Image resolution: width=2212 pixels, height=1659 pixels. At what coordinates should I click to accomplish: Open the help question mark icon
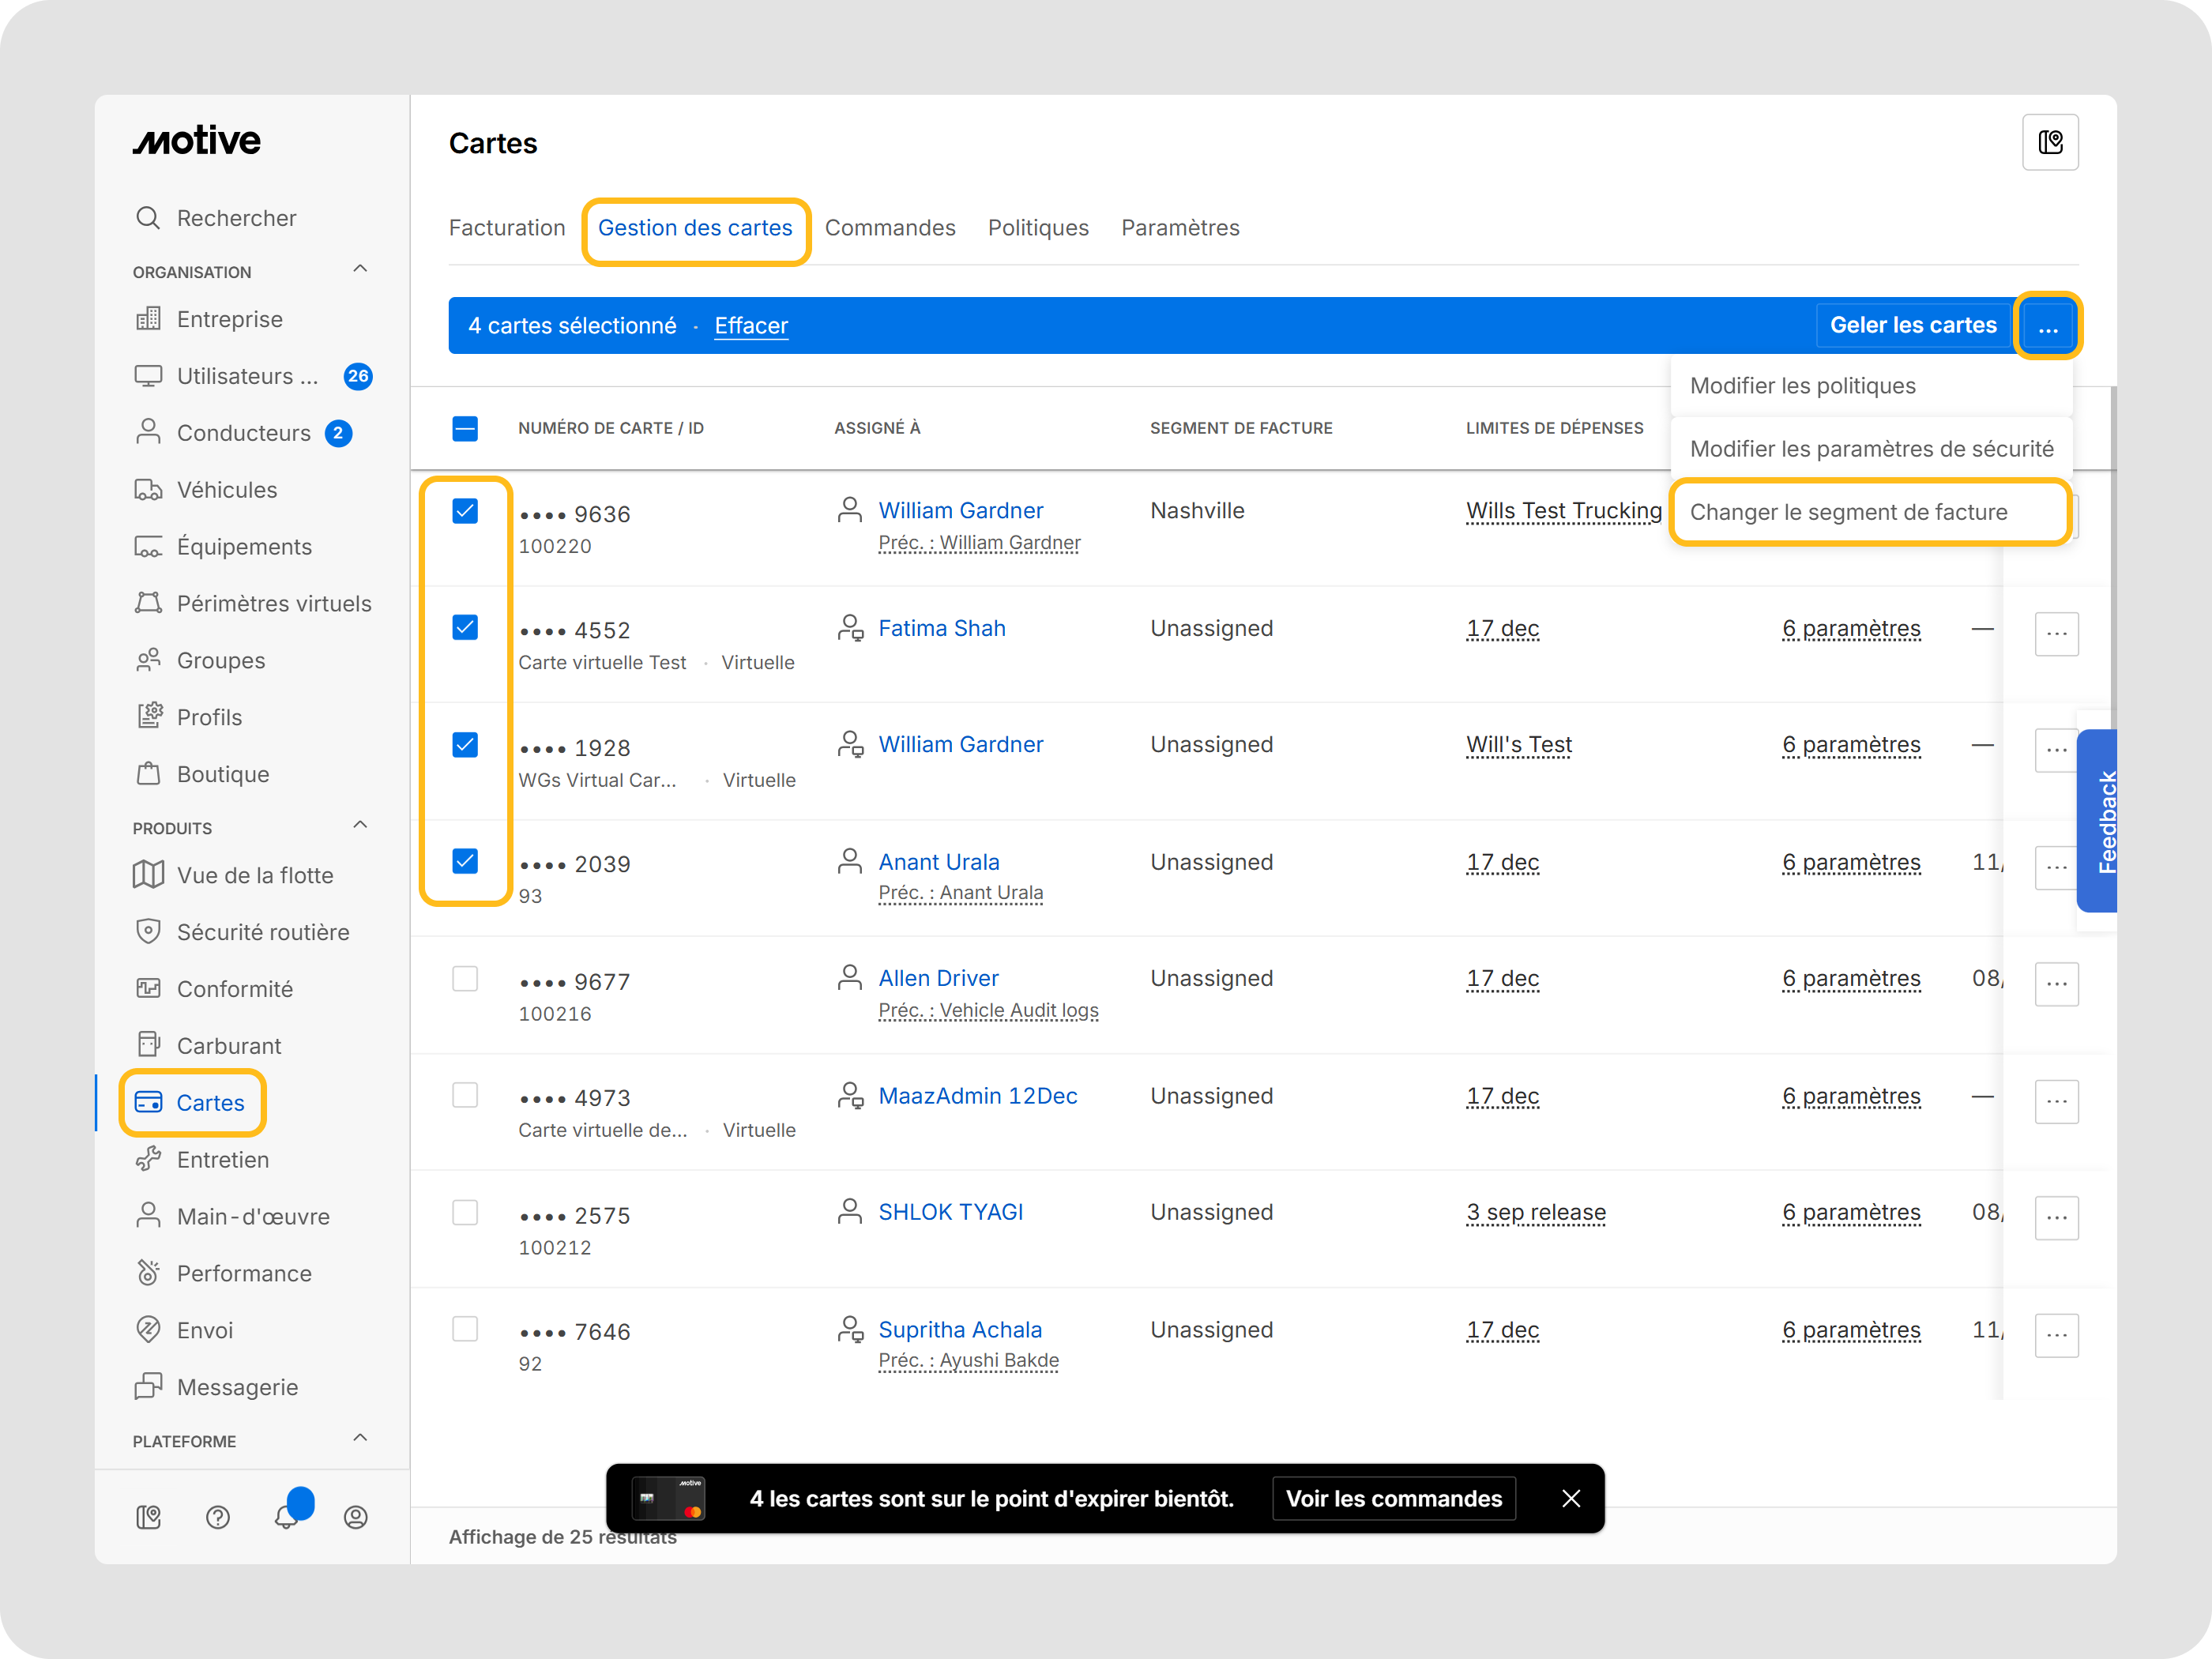(218, 1518)
